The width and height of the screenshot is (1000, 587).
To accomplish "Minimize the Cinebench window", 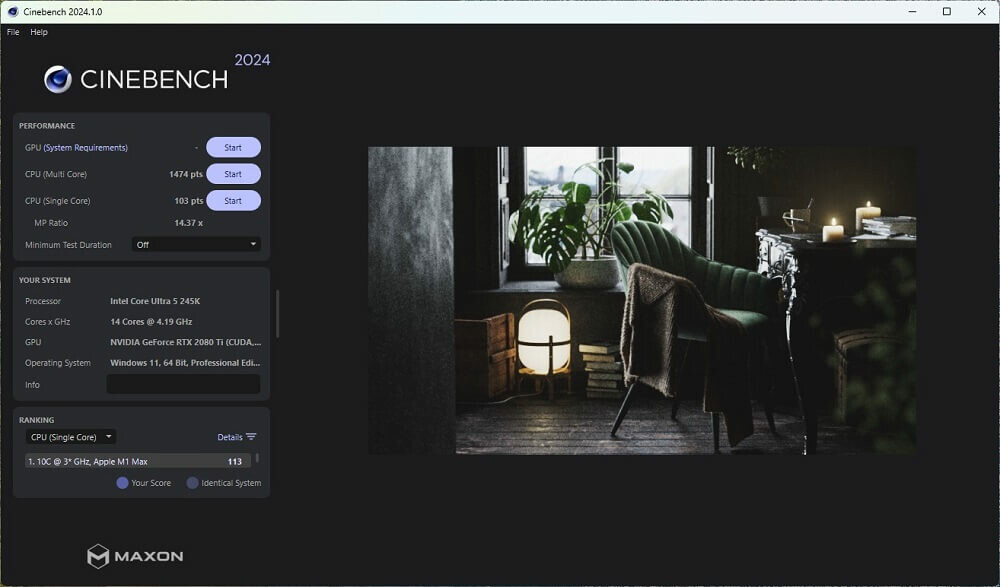I will click(913, 11).
